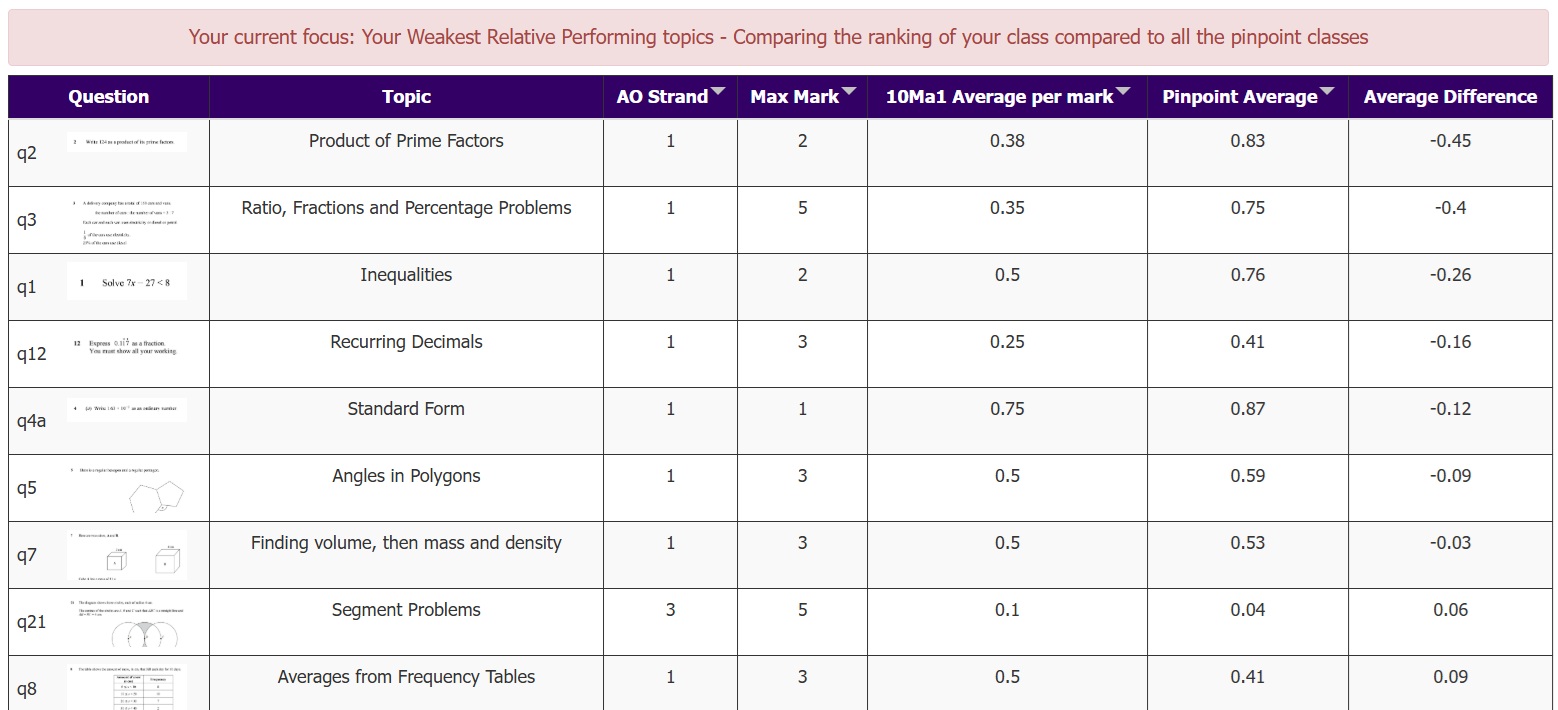The image size is (1558, 710).
Task: View the q8 frequency table thumbnail
Action: (x=126, y=686)
